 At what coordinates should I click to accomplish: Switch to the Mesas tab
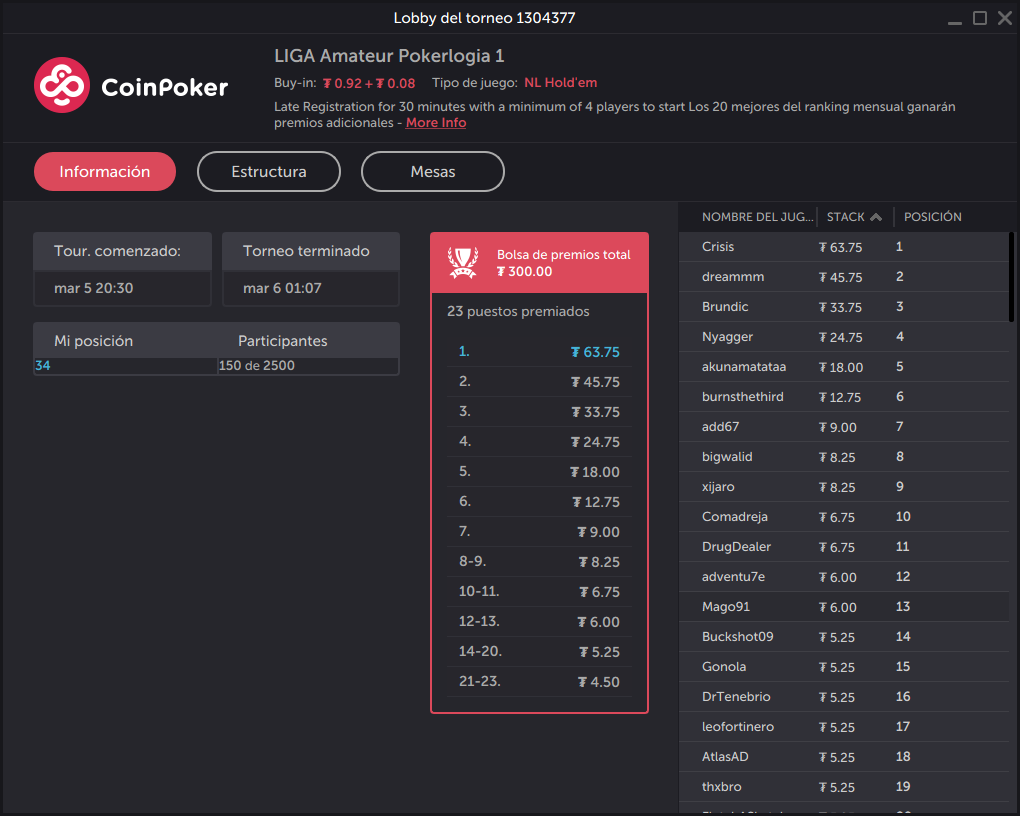pyautogui.click(x=432, y=171)
